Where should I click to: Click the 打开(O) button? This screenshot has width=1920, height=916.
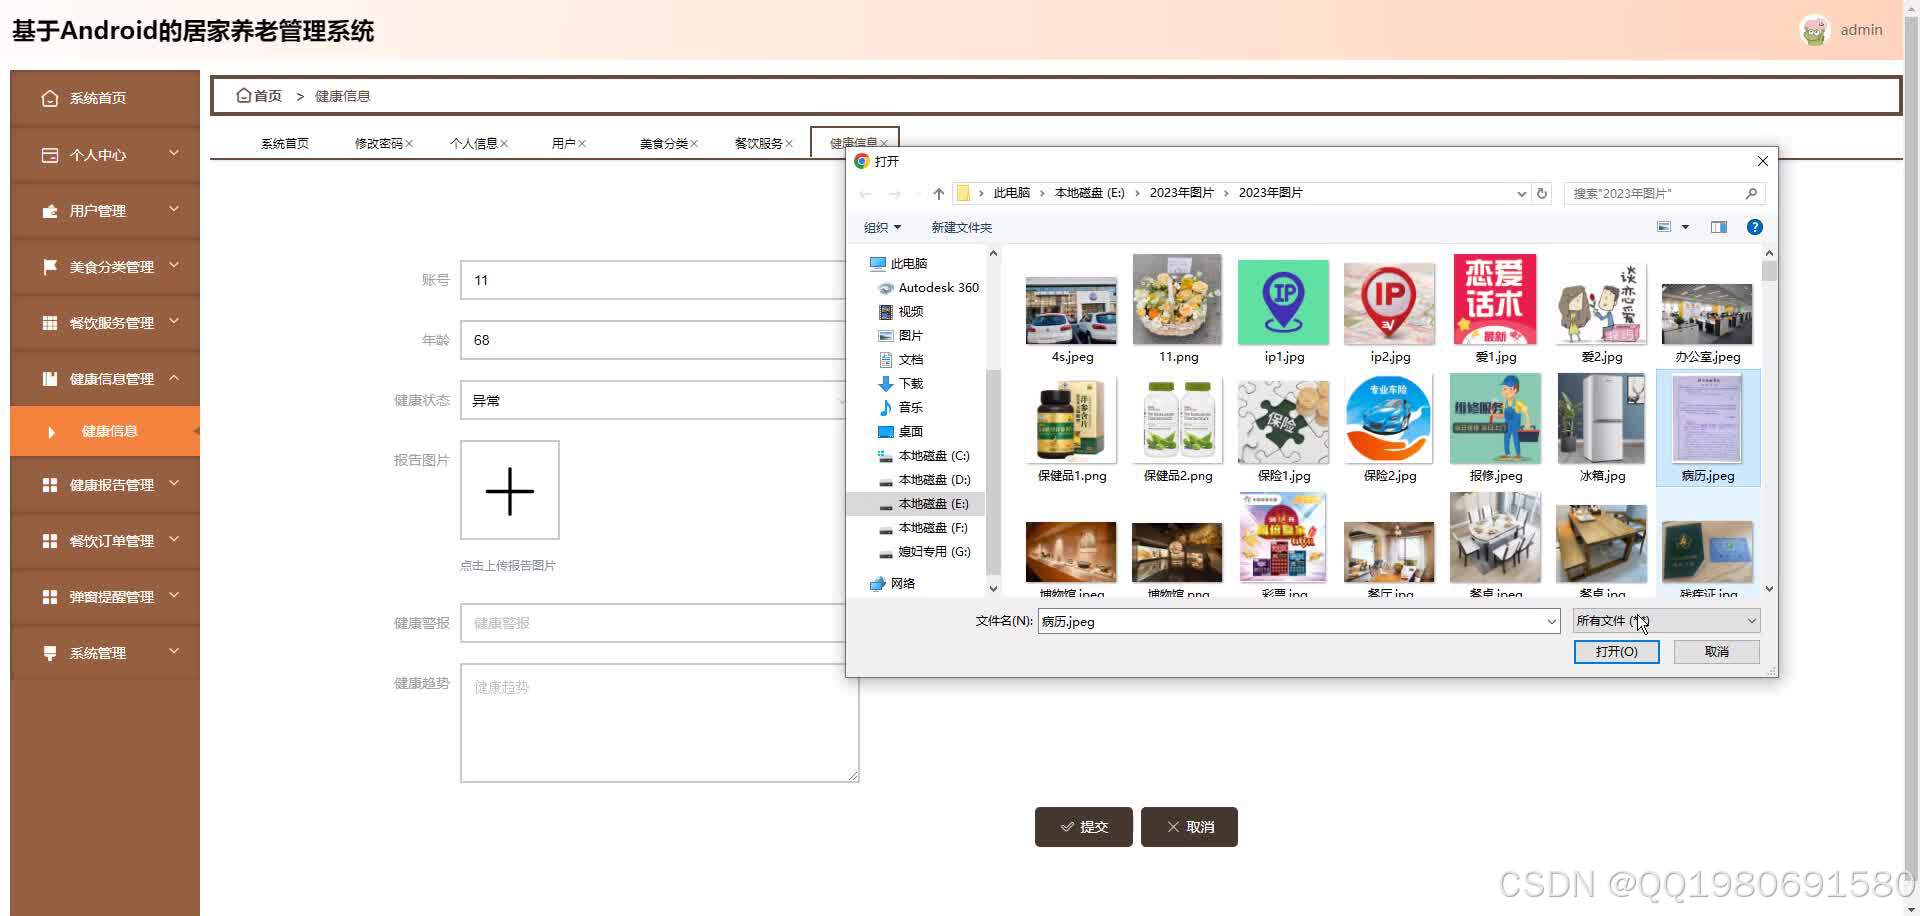coord(1616,651)
